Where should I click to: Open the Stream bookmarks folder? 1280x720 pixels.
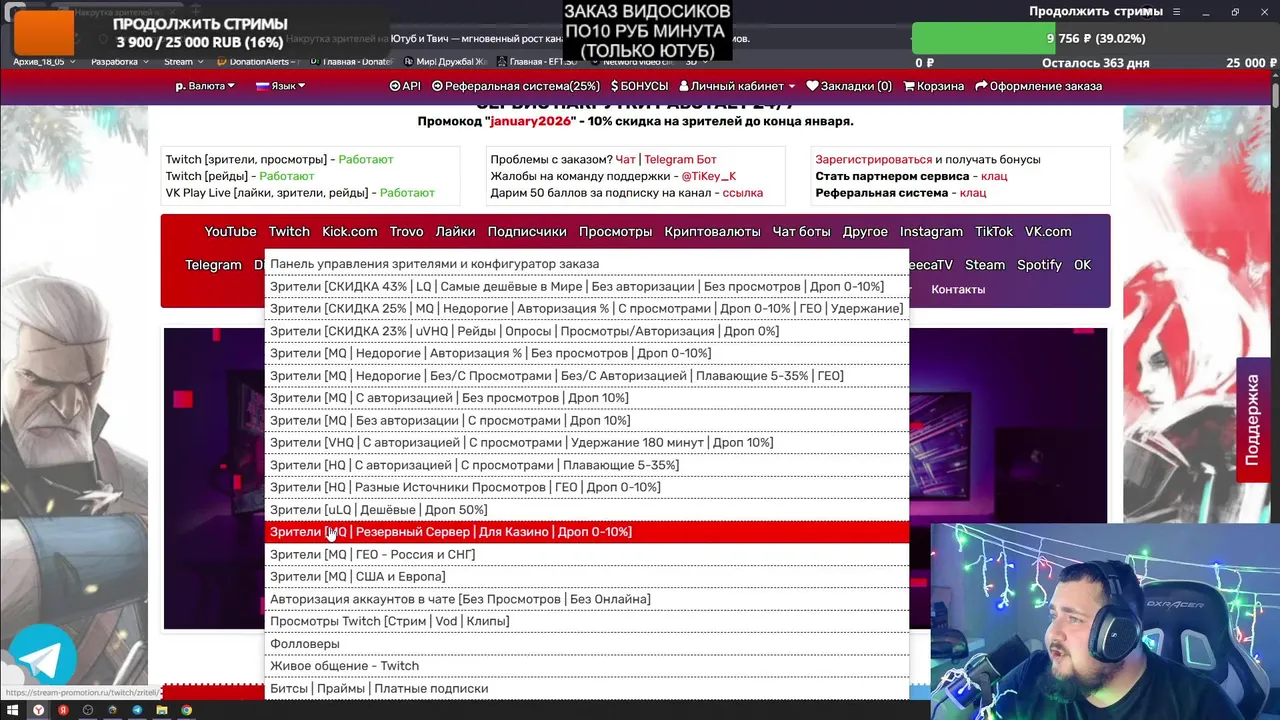click(x=183, y=62)
